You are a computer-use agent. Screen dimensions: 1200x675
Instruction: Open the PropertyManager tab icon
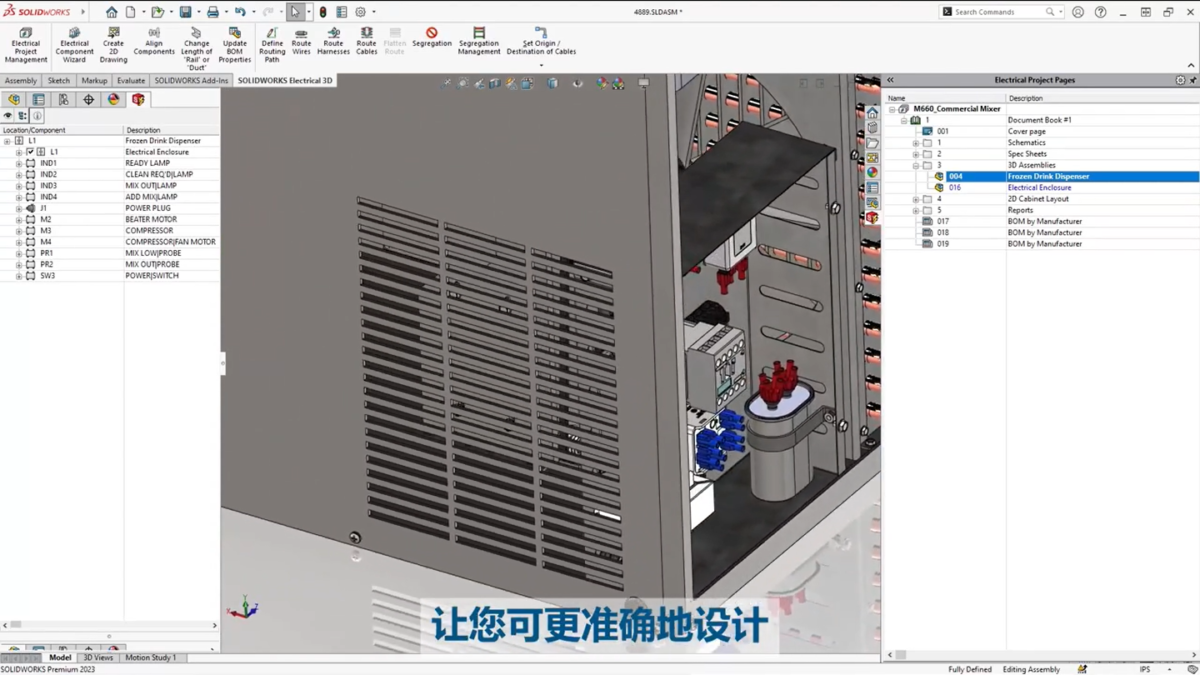[x=39, y=100]
